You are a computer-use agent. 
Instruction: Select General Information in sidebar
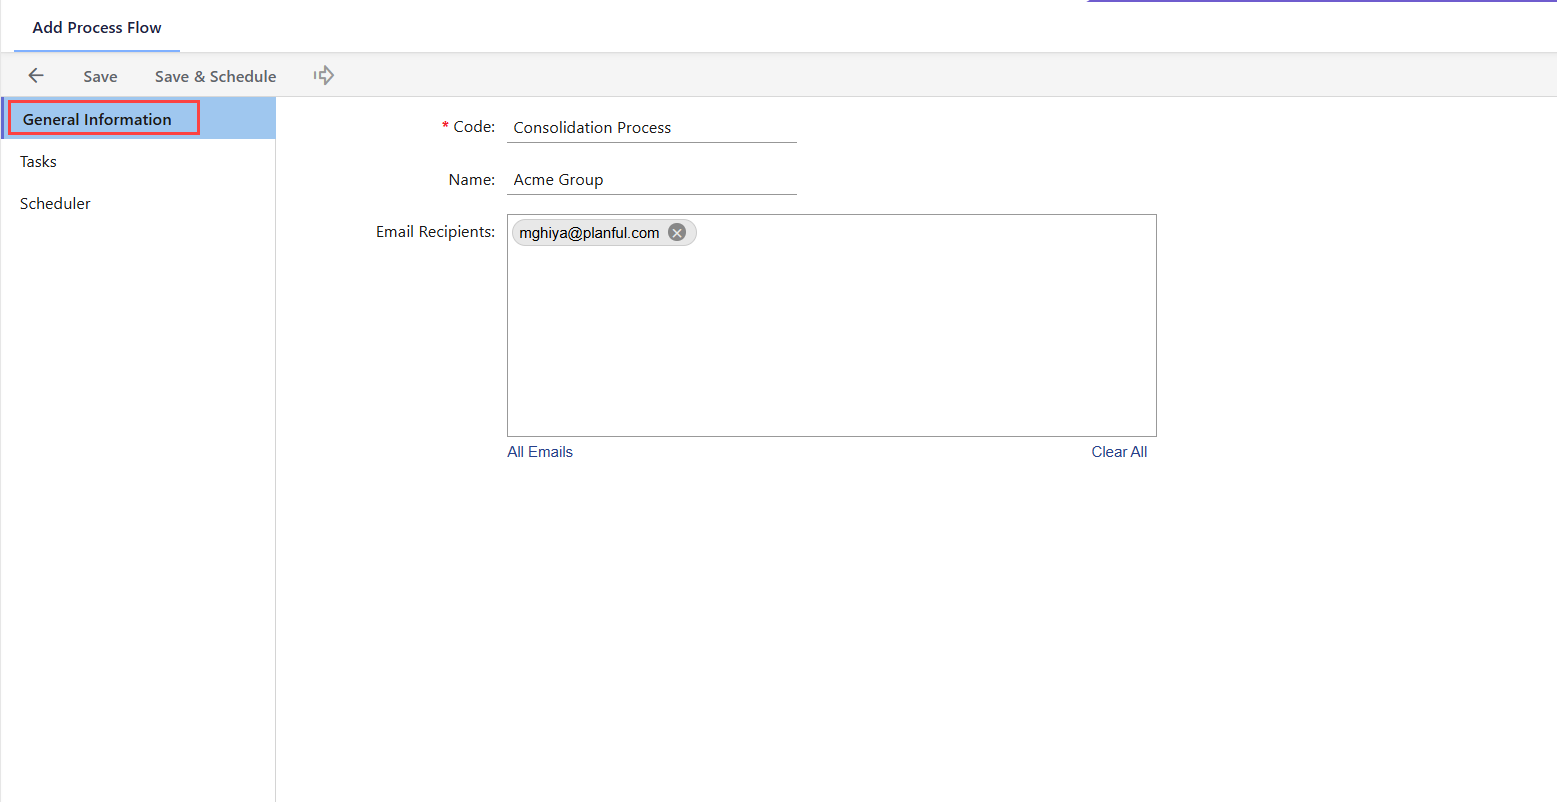[138, 119]
